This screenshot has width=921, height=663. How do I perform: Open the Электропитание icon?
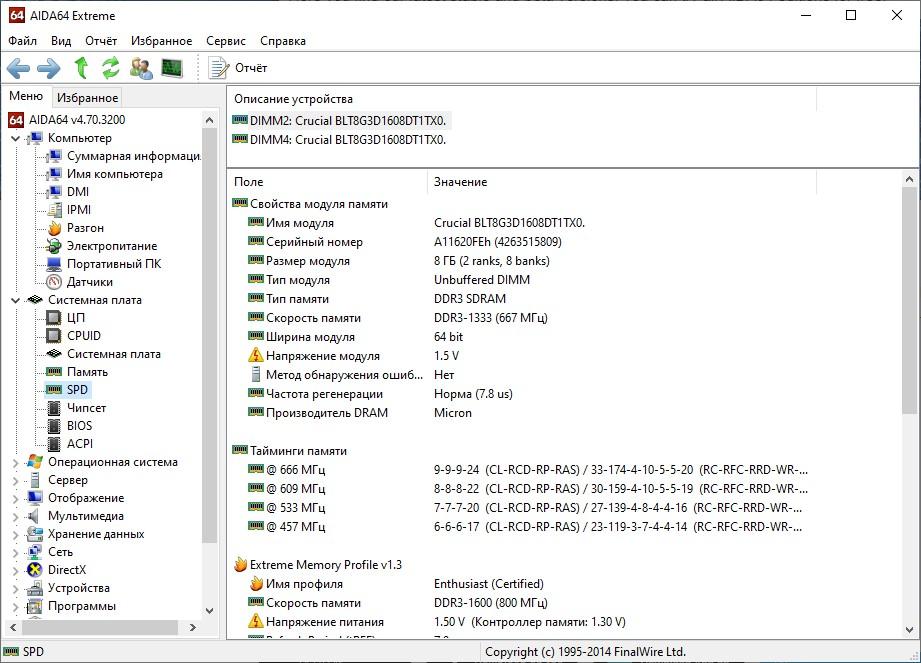(54, 246)
